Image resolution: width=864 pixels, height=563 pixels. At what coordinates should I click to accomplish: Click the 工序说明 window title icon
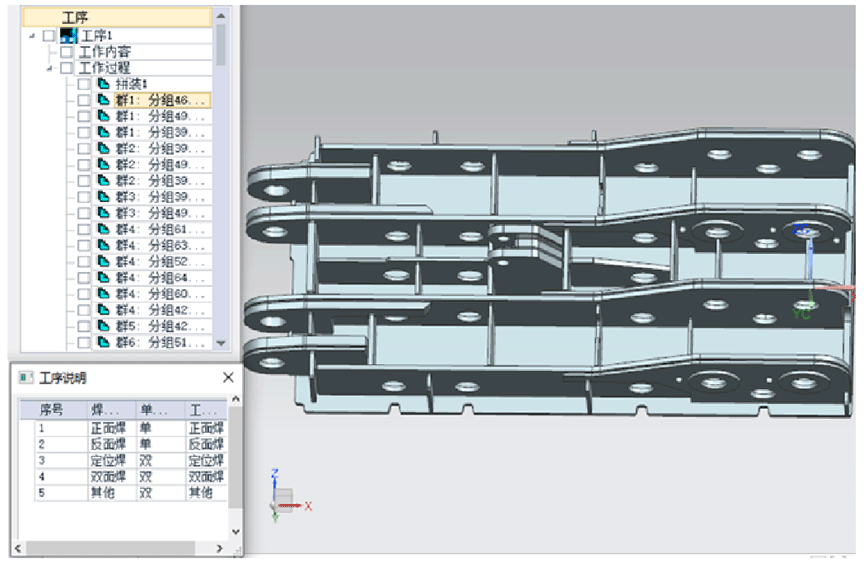click(26, 378)
